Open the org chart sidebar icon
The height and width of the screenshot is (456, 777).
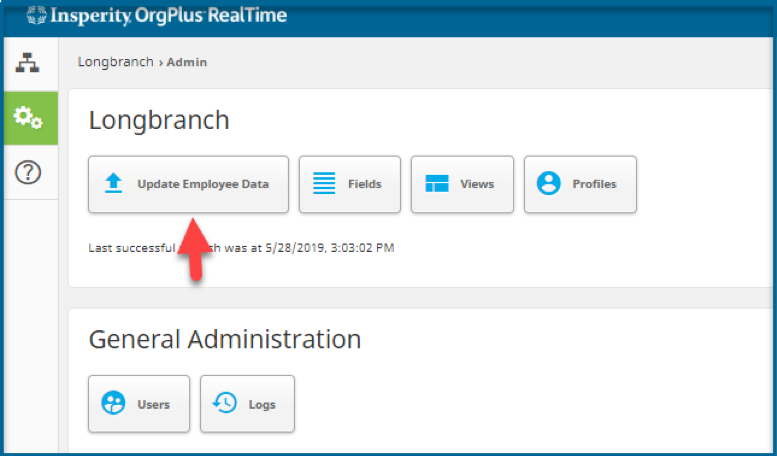[x=27, y=63]
